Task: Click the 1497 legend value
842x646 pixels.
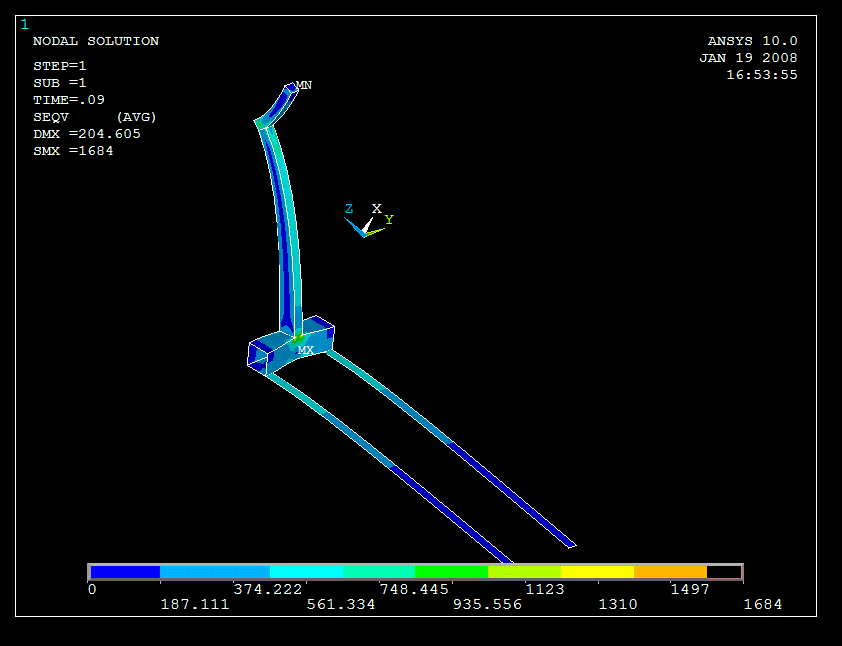Action: coord(691,590)
